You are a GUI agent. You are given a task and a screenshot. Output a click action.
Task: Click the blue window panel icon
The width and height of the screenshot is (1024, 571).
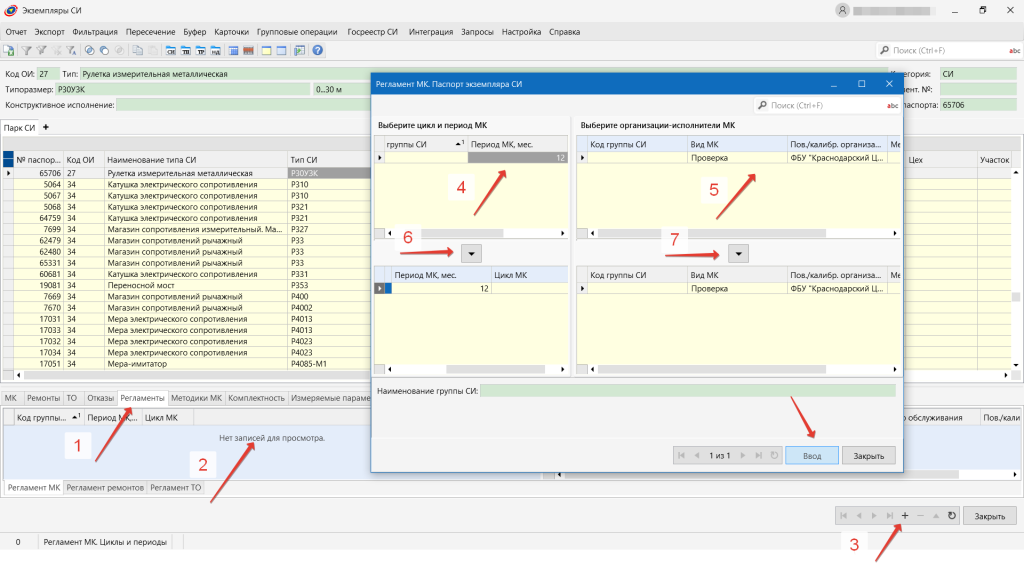281,50
